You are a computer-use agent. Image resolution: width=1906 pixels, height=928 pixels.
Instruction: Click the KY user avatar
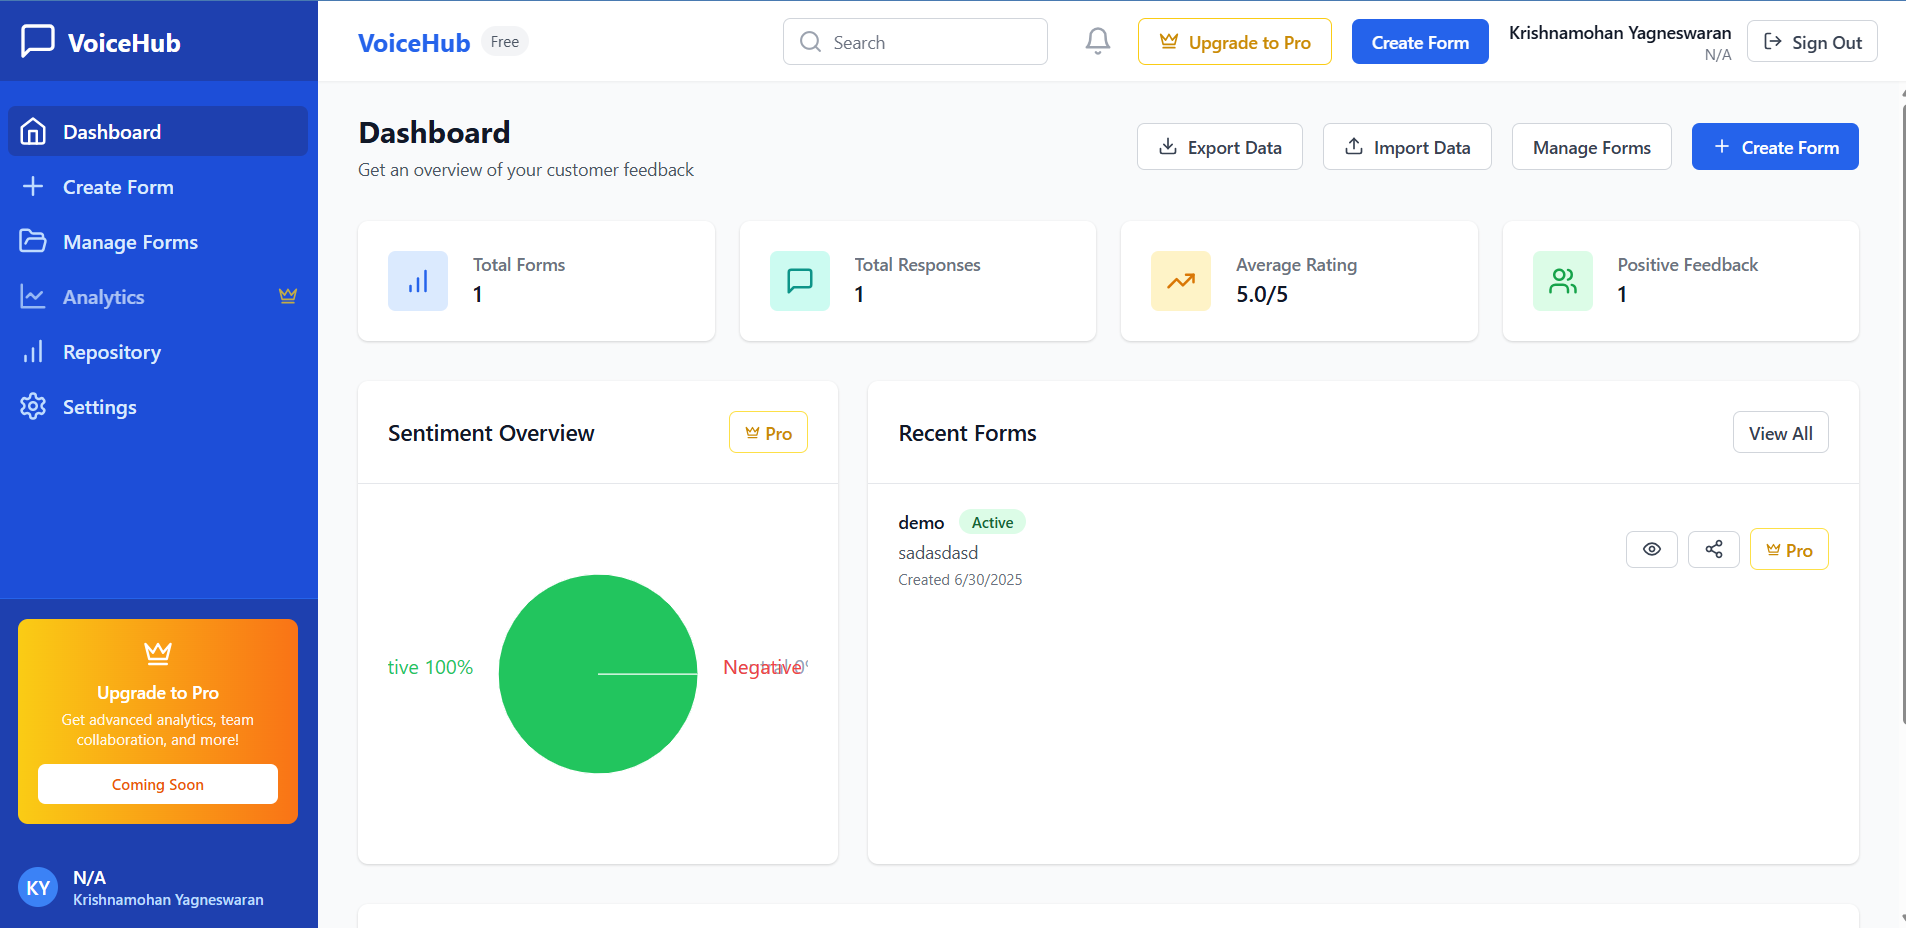coord(38,887)
